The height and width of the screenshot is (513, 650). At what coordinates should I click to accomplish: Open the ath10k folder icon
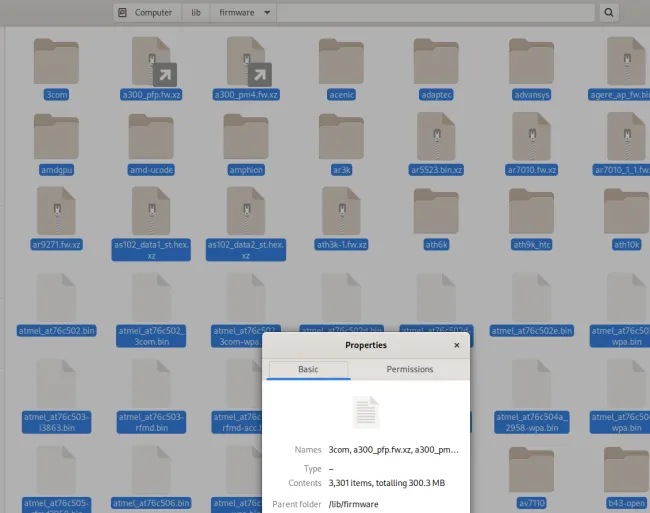[x=626, y=211]
